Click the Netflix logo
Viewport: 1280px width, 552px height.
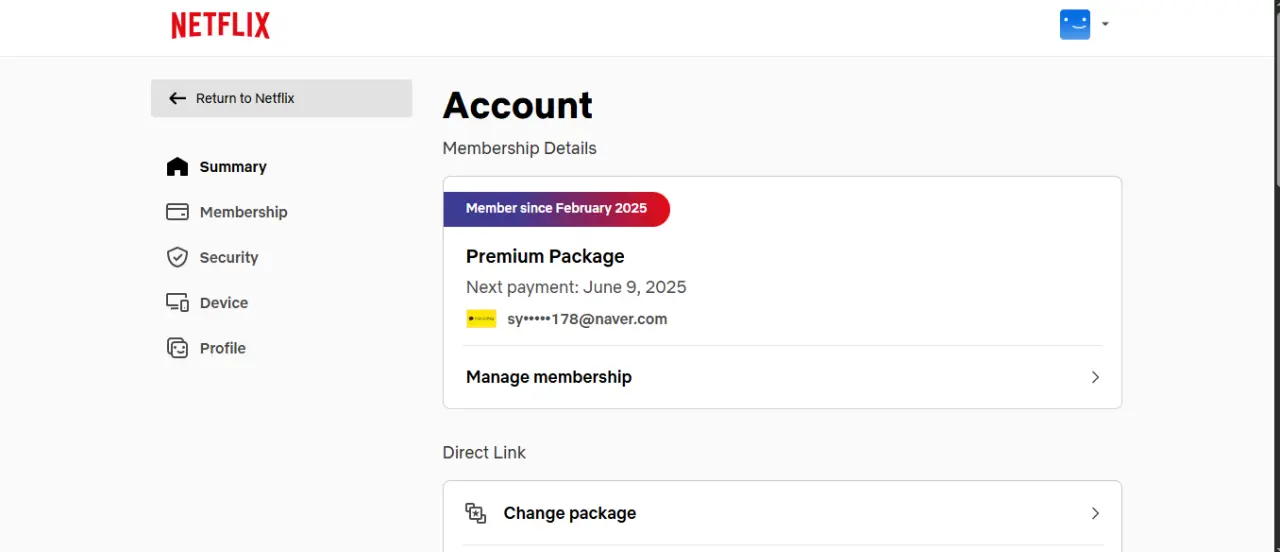click(x=220, y=25)
